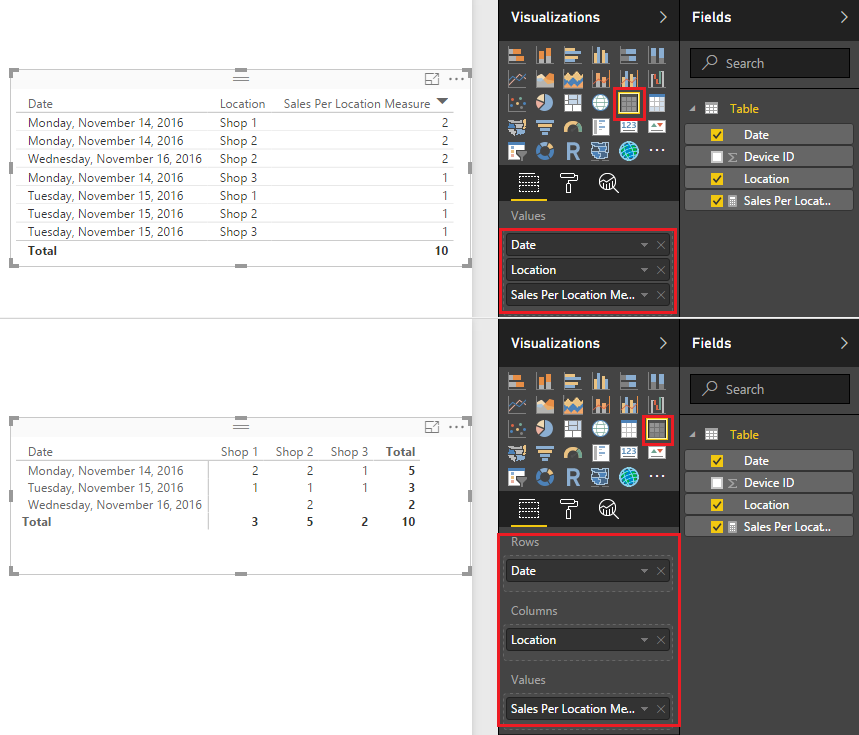Collapse lower Fields pane with chevron
This screenshot has width=859, height=735.
(x=844, y=343)
